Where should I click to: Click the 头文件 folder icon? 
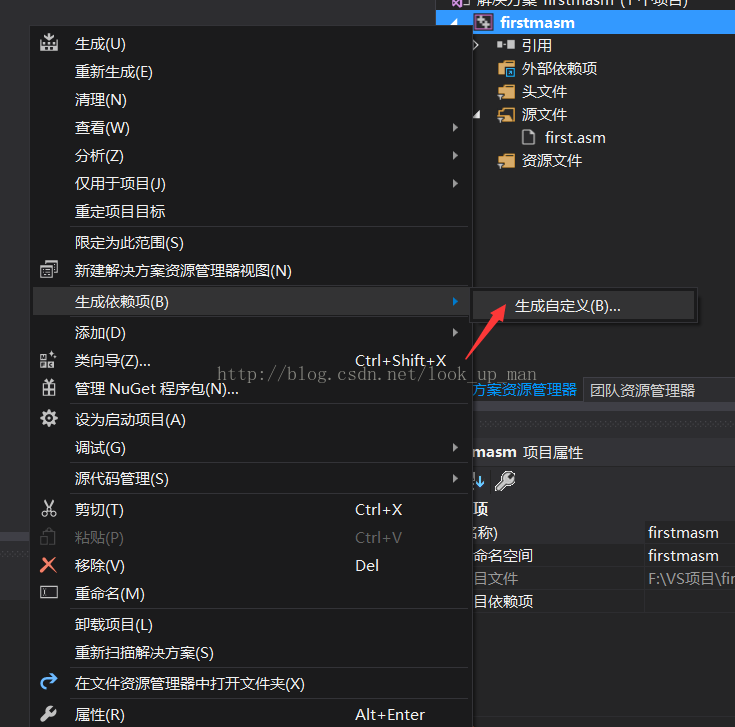pos(506,91)
